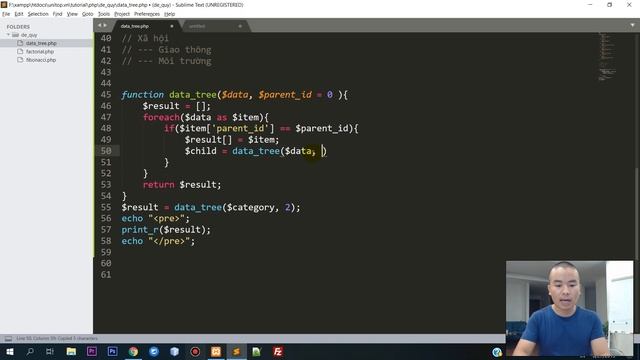
Task: Open FileZilla from taskbar
Action: click(278, 351)
